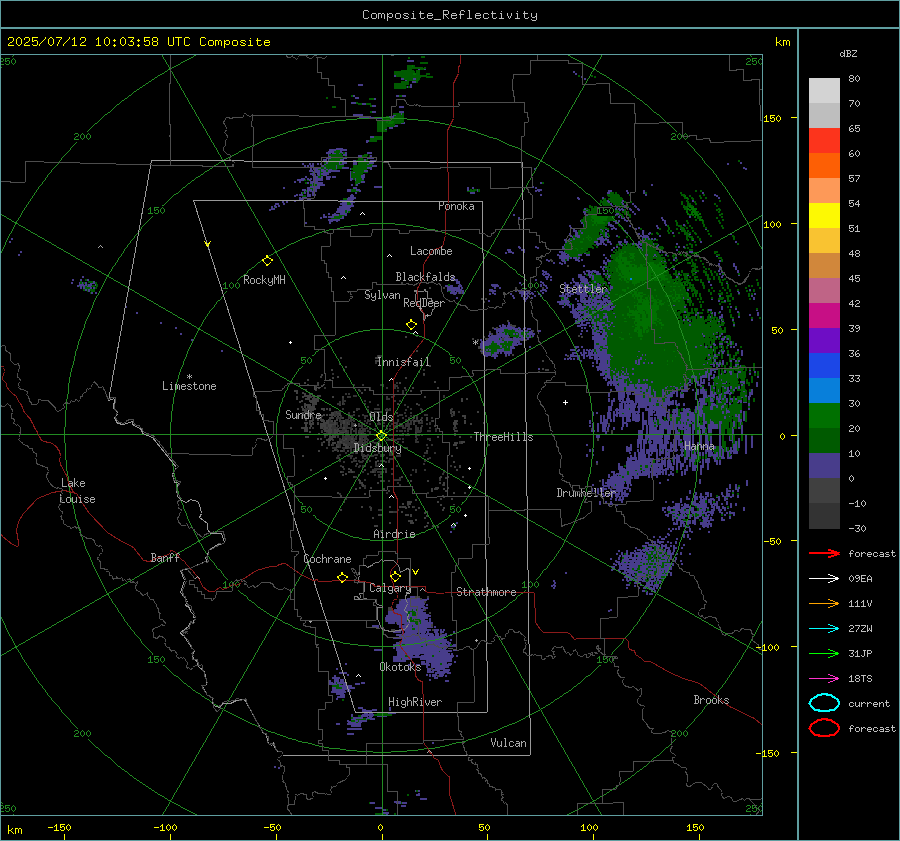
Task: Pick the light blue 33 dBZ swatch
Action: point(824,390)
